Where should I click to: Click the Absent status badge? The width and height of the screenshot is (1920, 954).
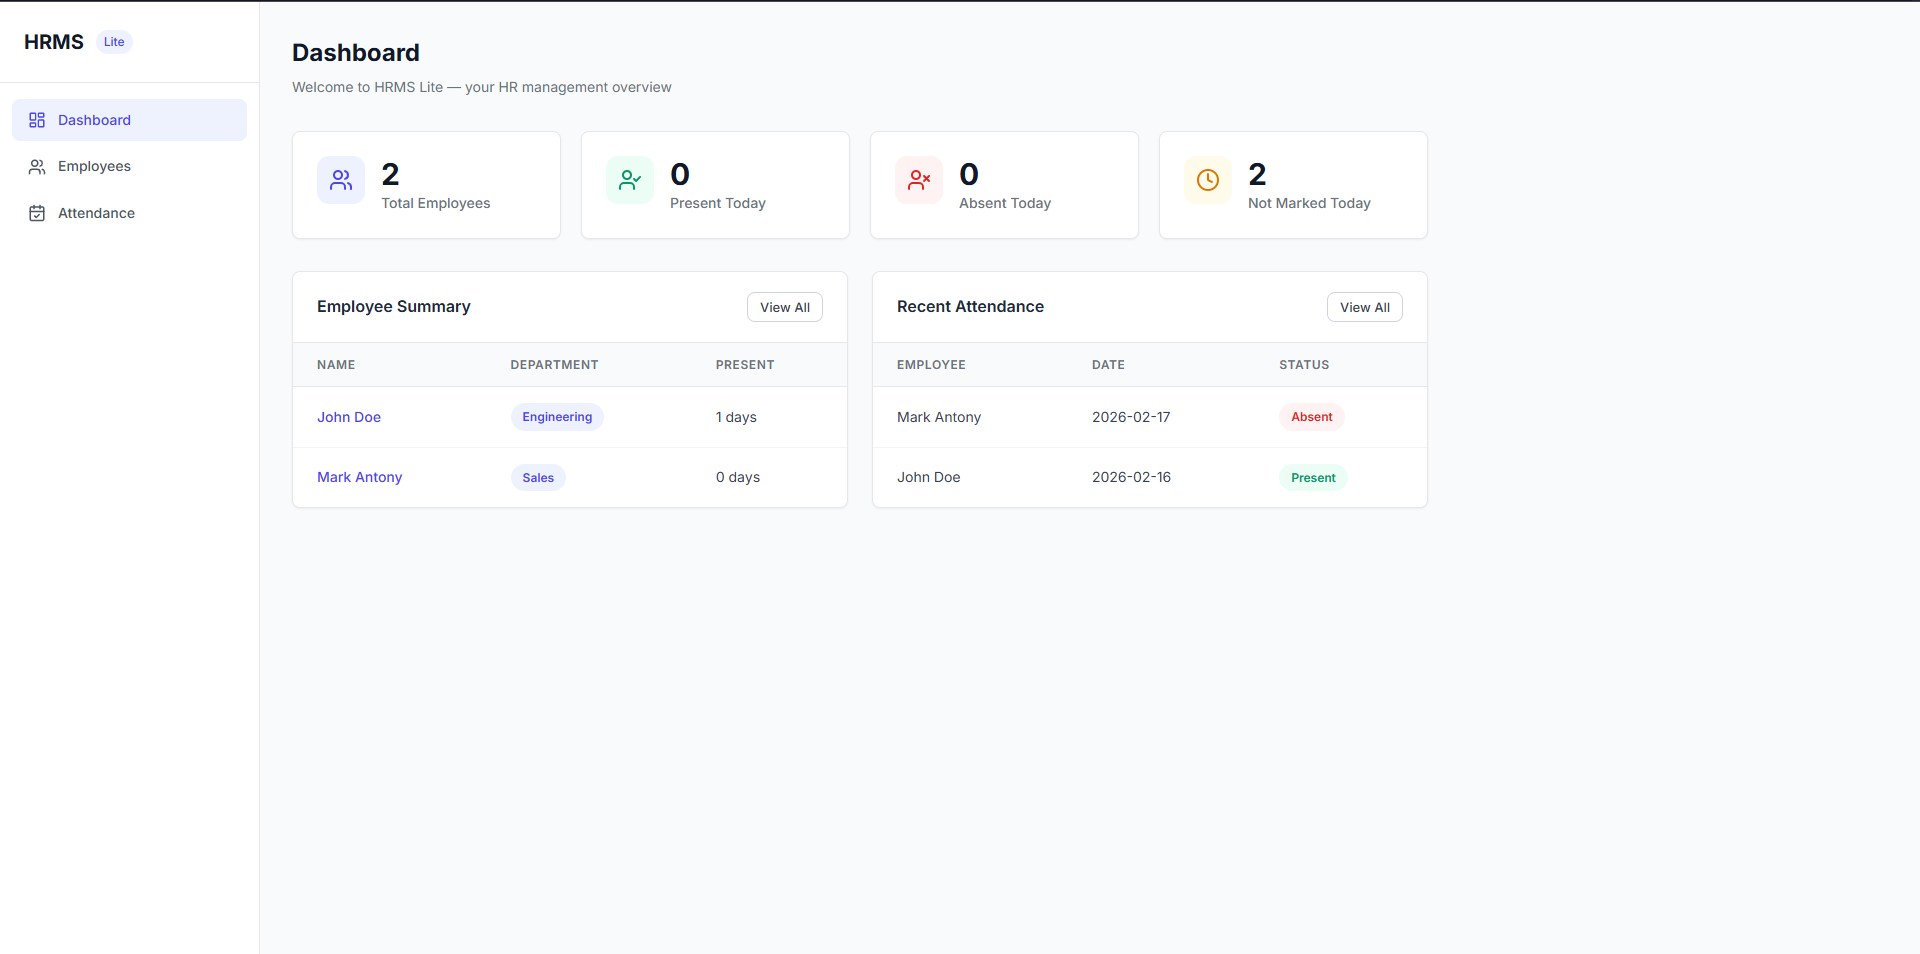1312,417
